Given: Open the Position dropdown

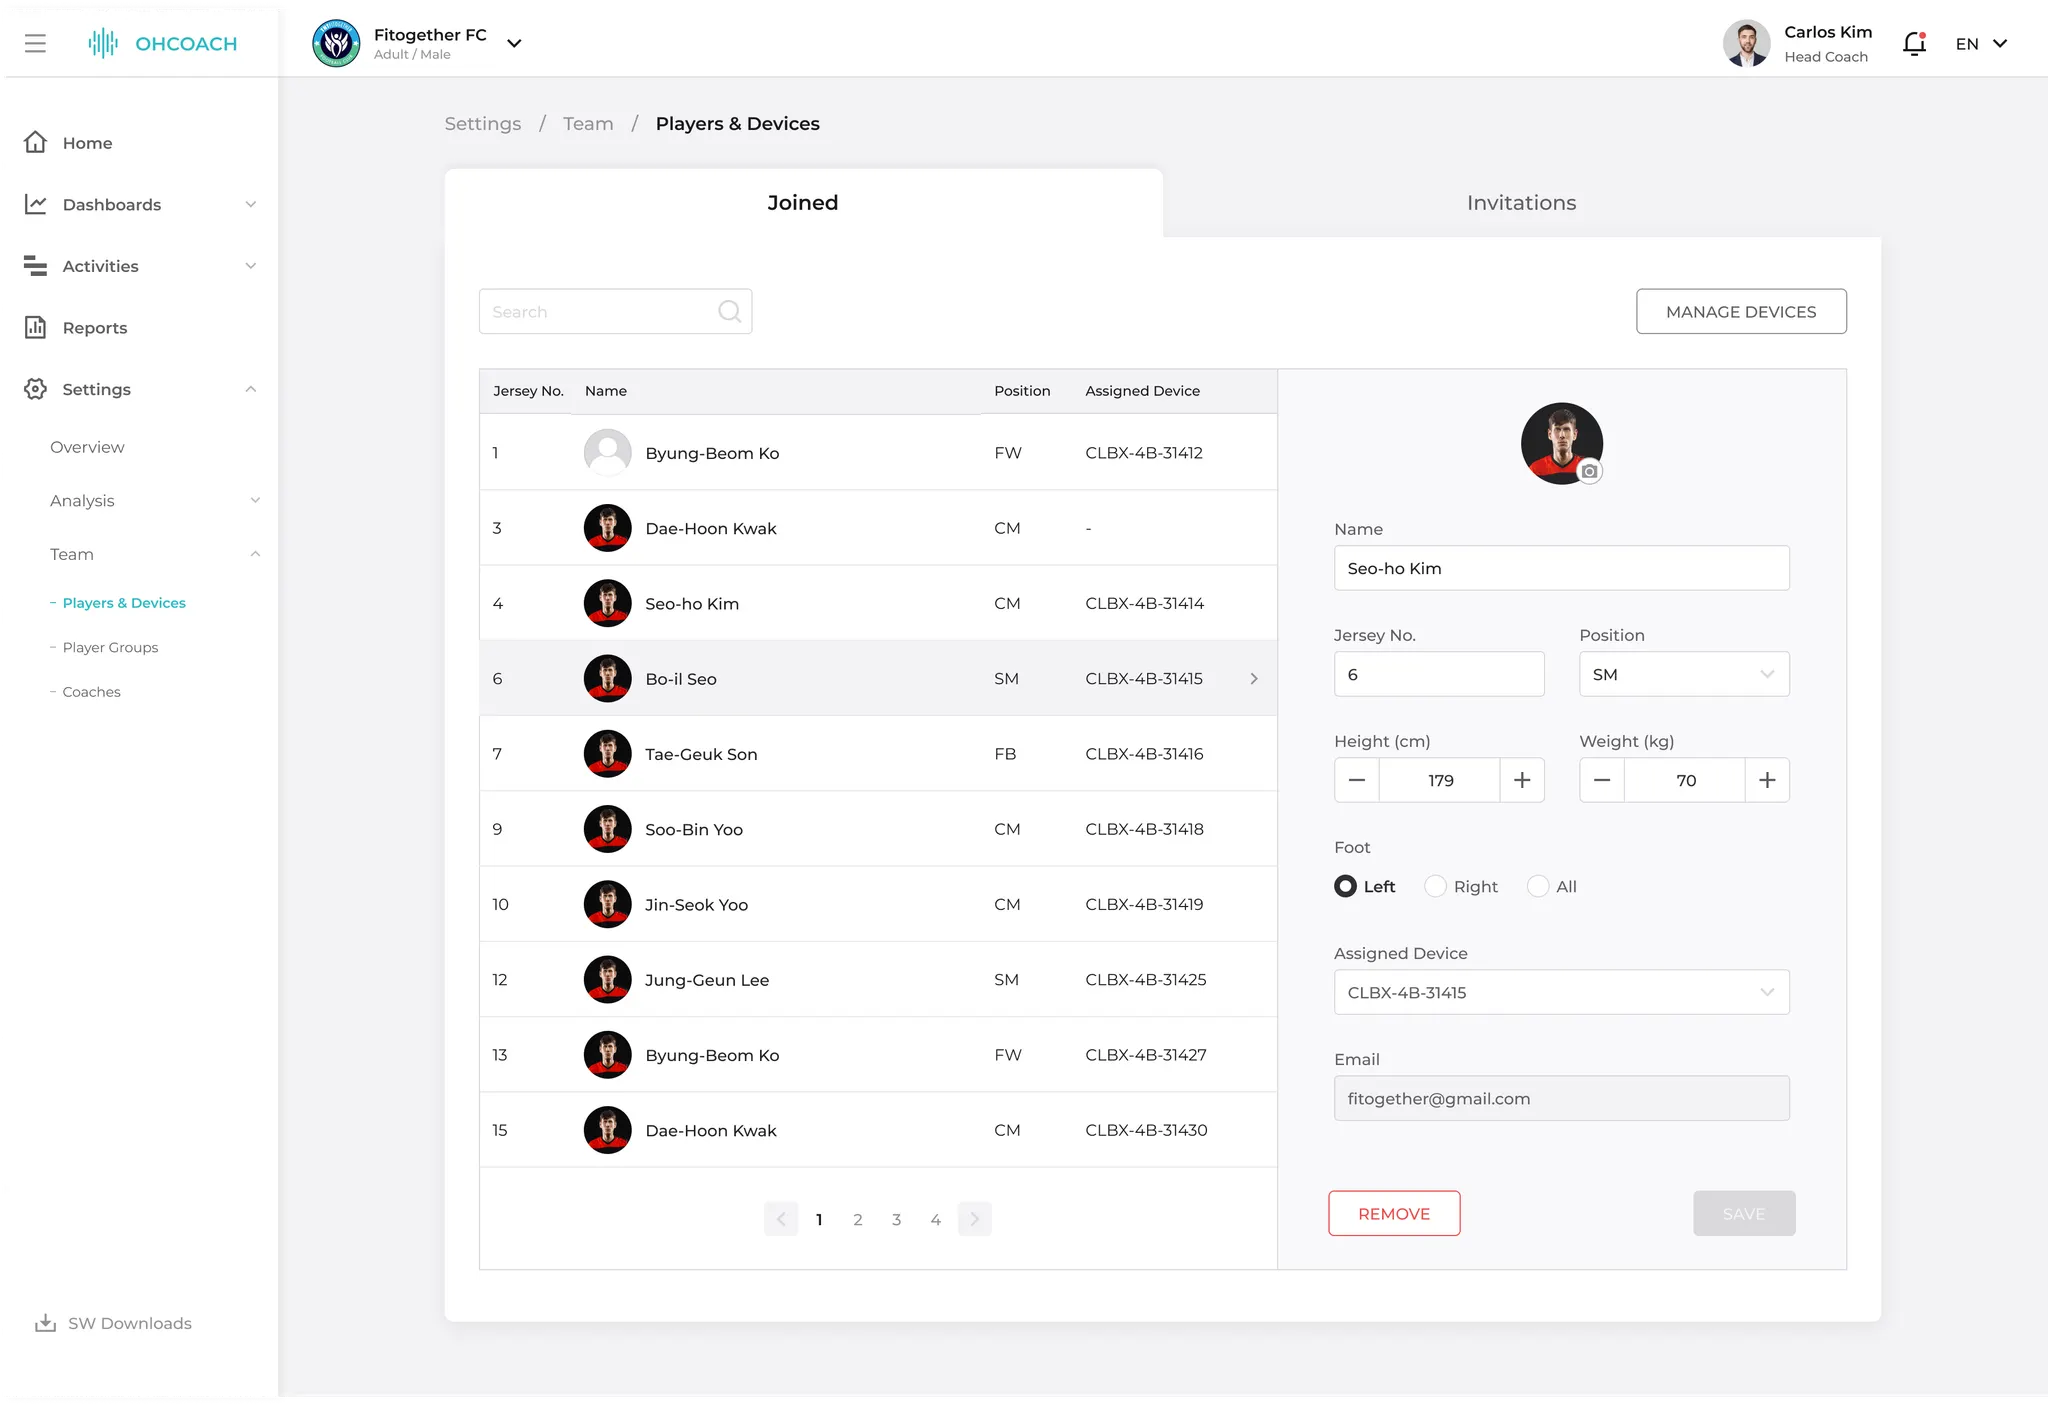Looking at the screenshot, I should pos(1684,674).
